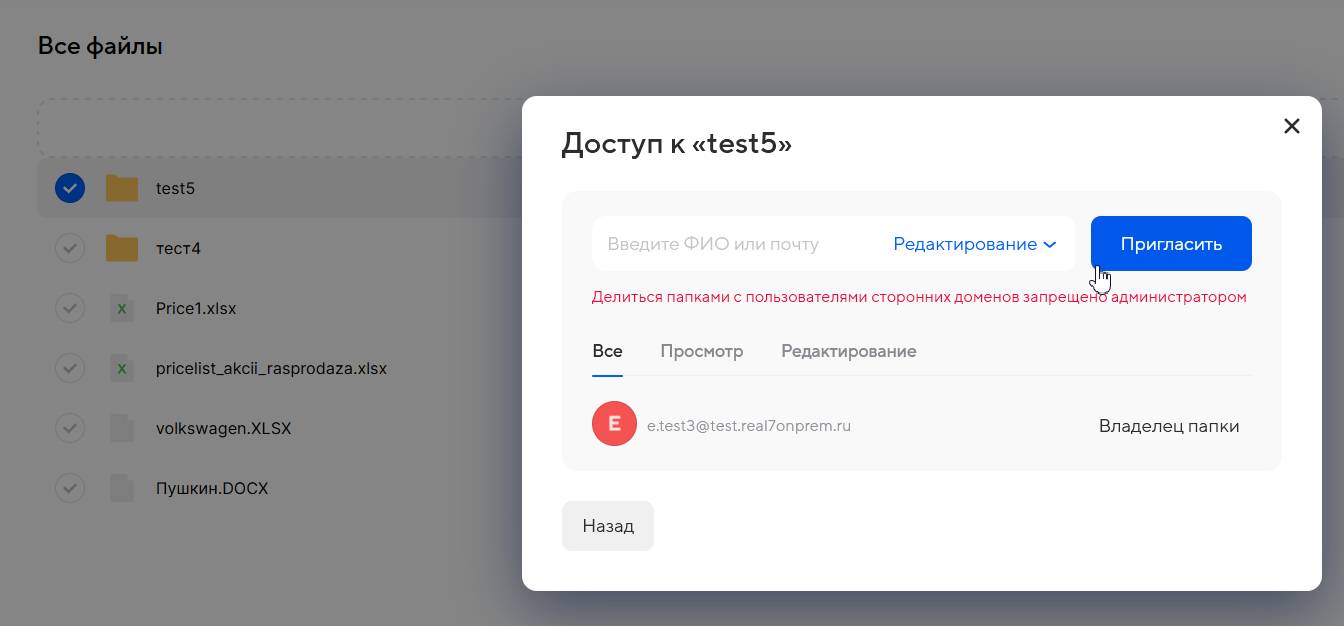This screenshot has width=1344, height=626.
Task: Select the Все tab
Action: pos(607,351)
